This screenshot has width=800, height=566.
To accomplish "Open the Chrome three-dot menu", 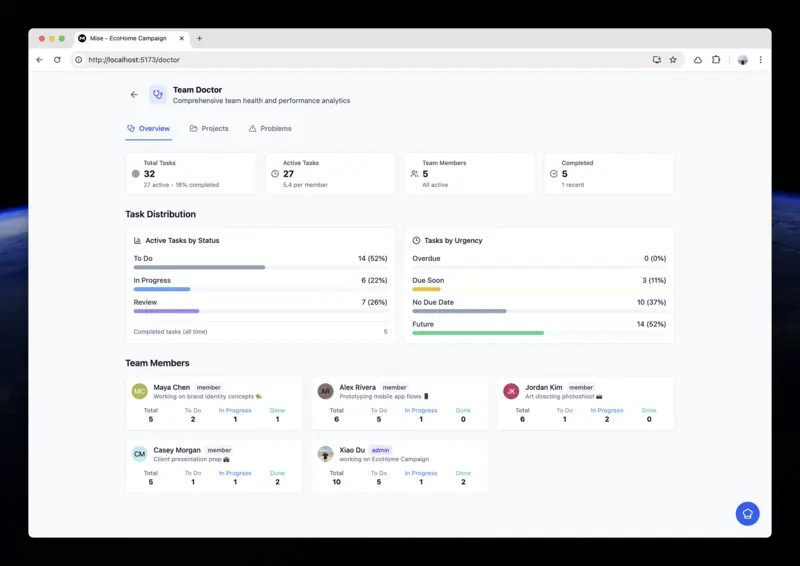I will pos(760,60).
